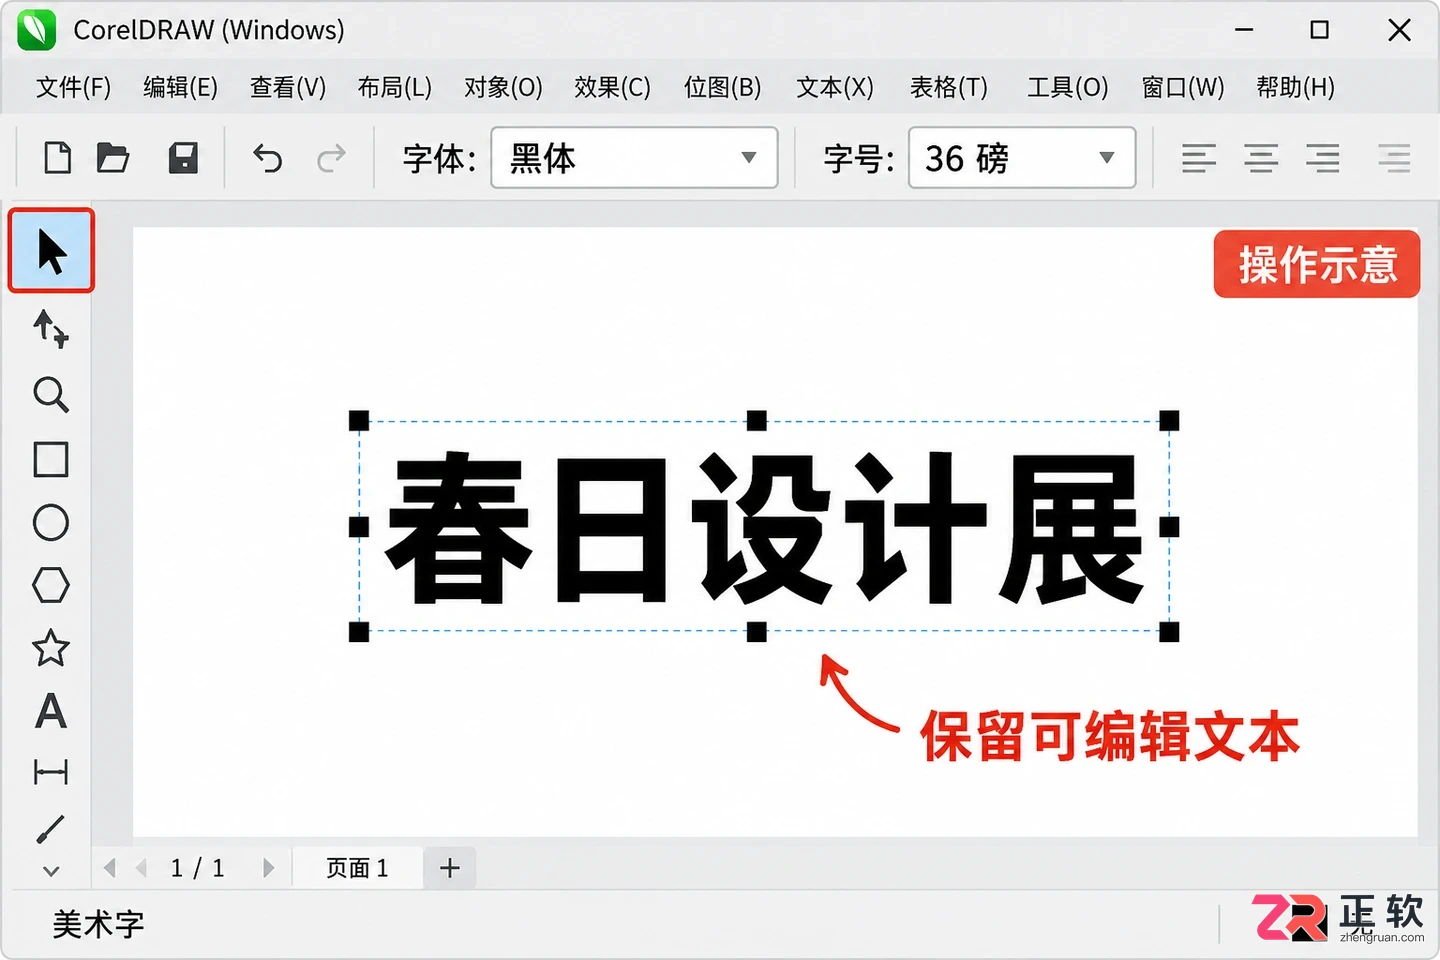Go to the next page arrow
This screenshot has width=1440, height=960.
[268, 868]
